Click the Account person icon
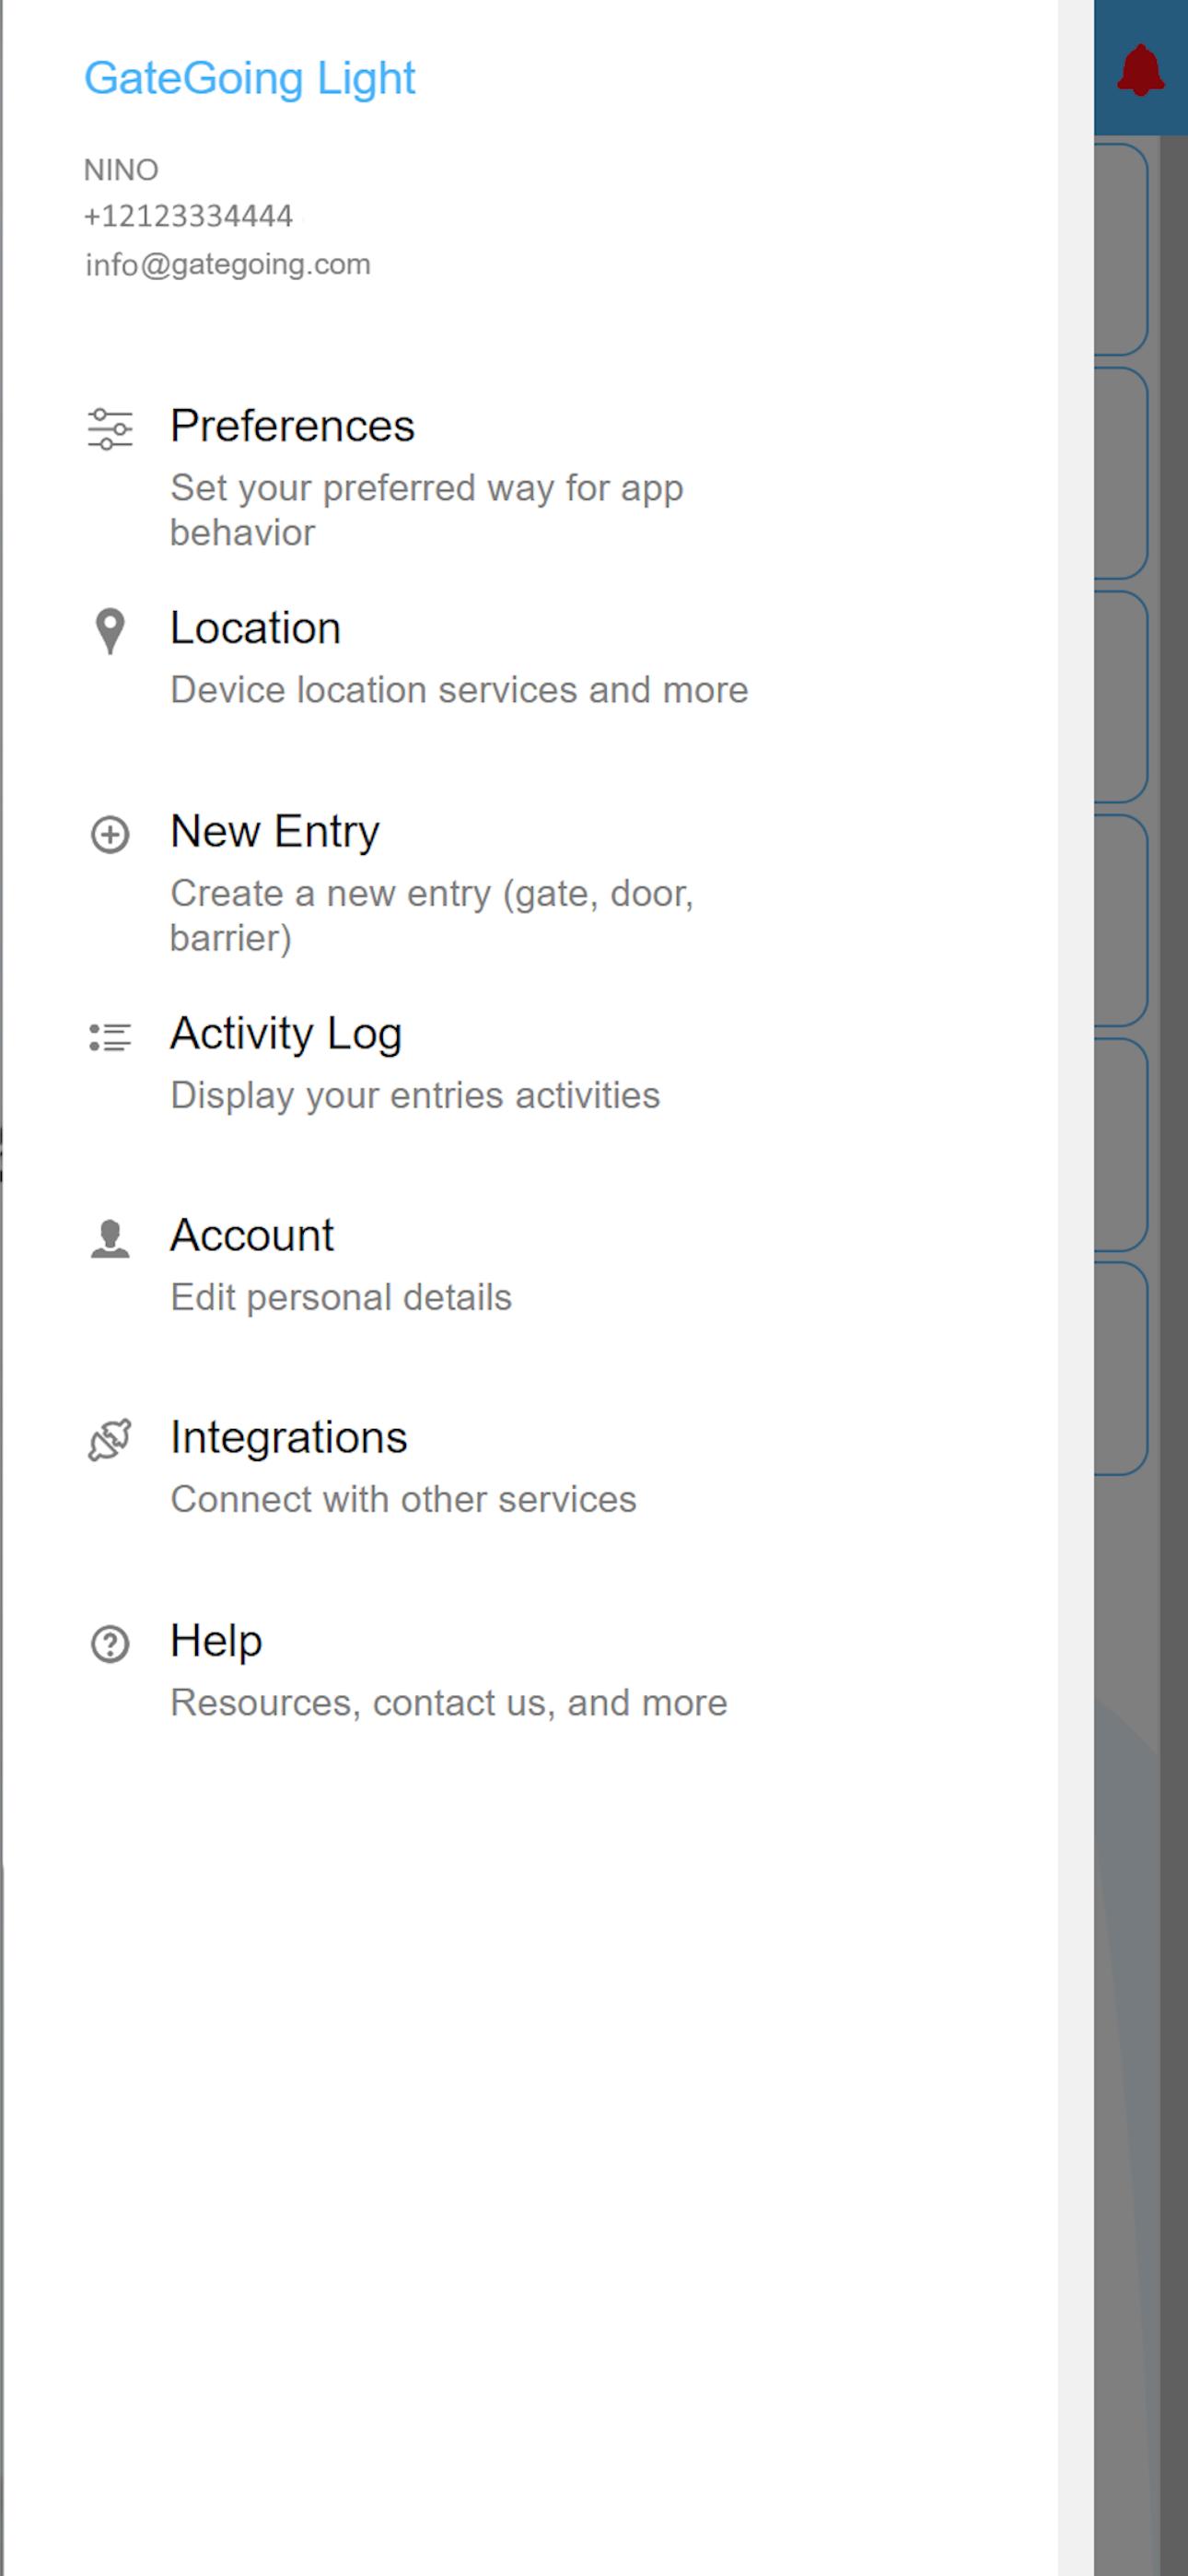 [110, 1239]
